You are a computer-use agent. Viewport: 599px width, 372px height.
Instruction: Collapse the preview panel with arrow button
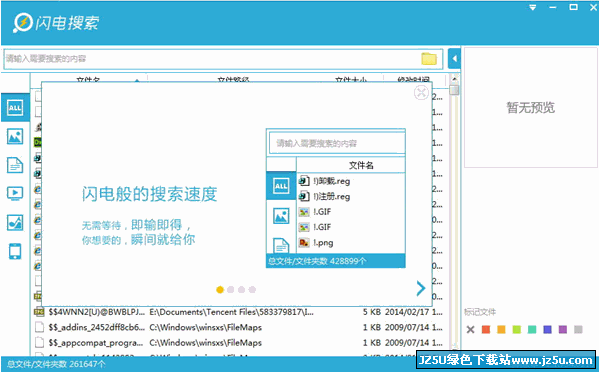tap(454, 58)
